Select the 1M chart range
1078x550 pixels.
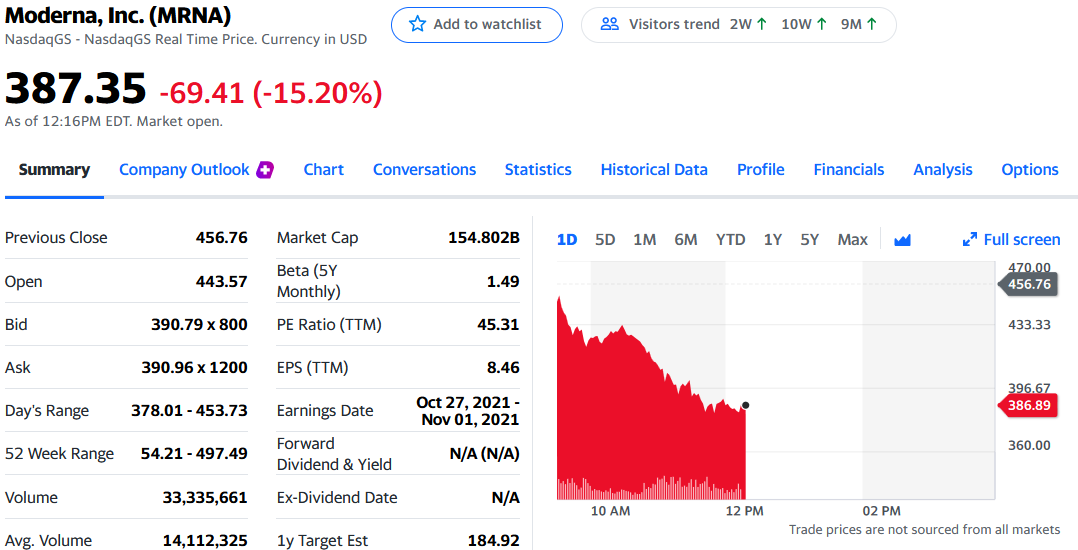644,239
